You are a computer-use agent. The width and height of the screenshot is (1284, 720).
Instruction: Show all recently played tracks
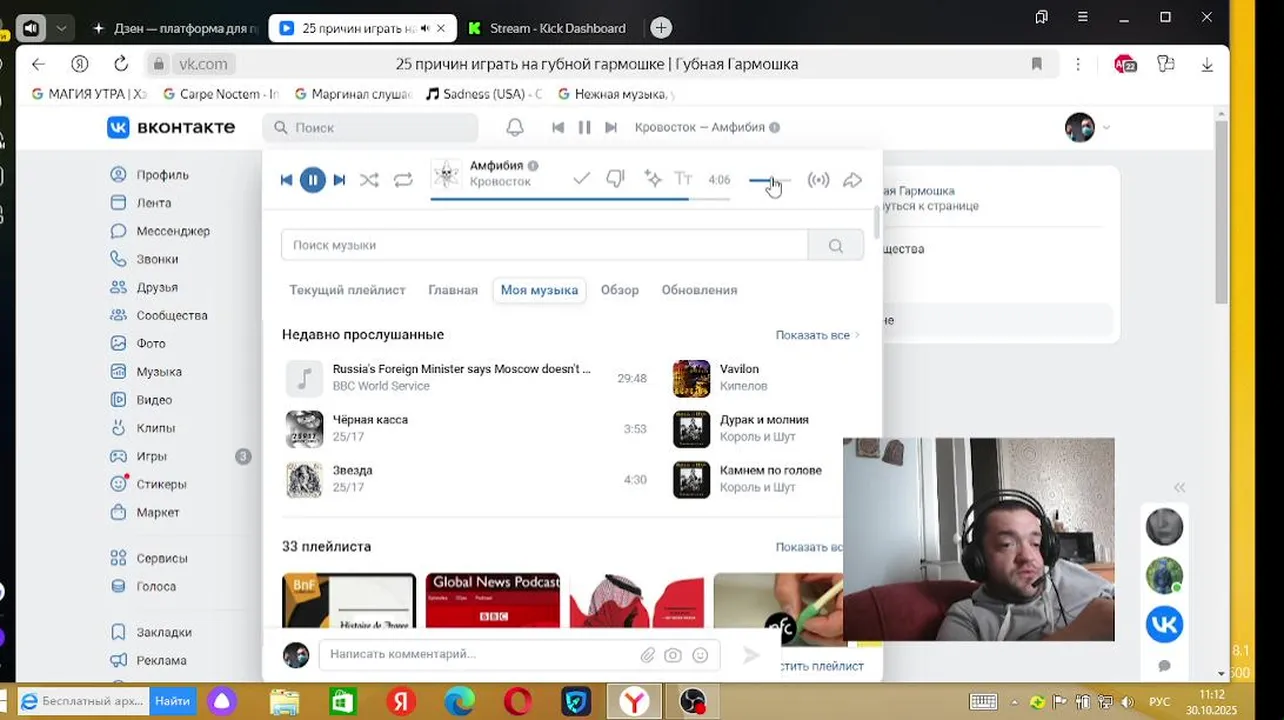(x=817, y=335)
